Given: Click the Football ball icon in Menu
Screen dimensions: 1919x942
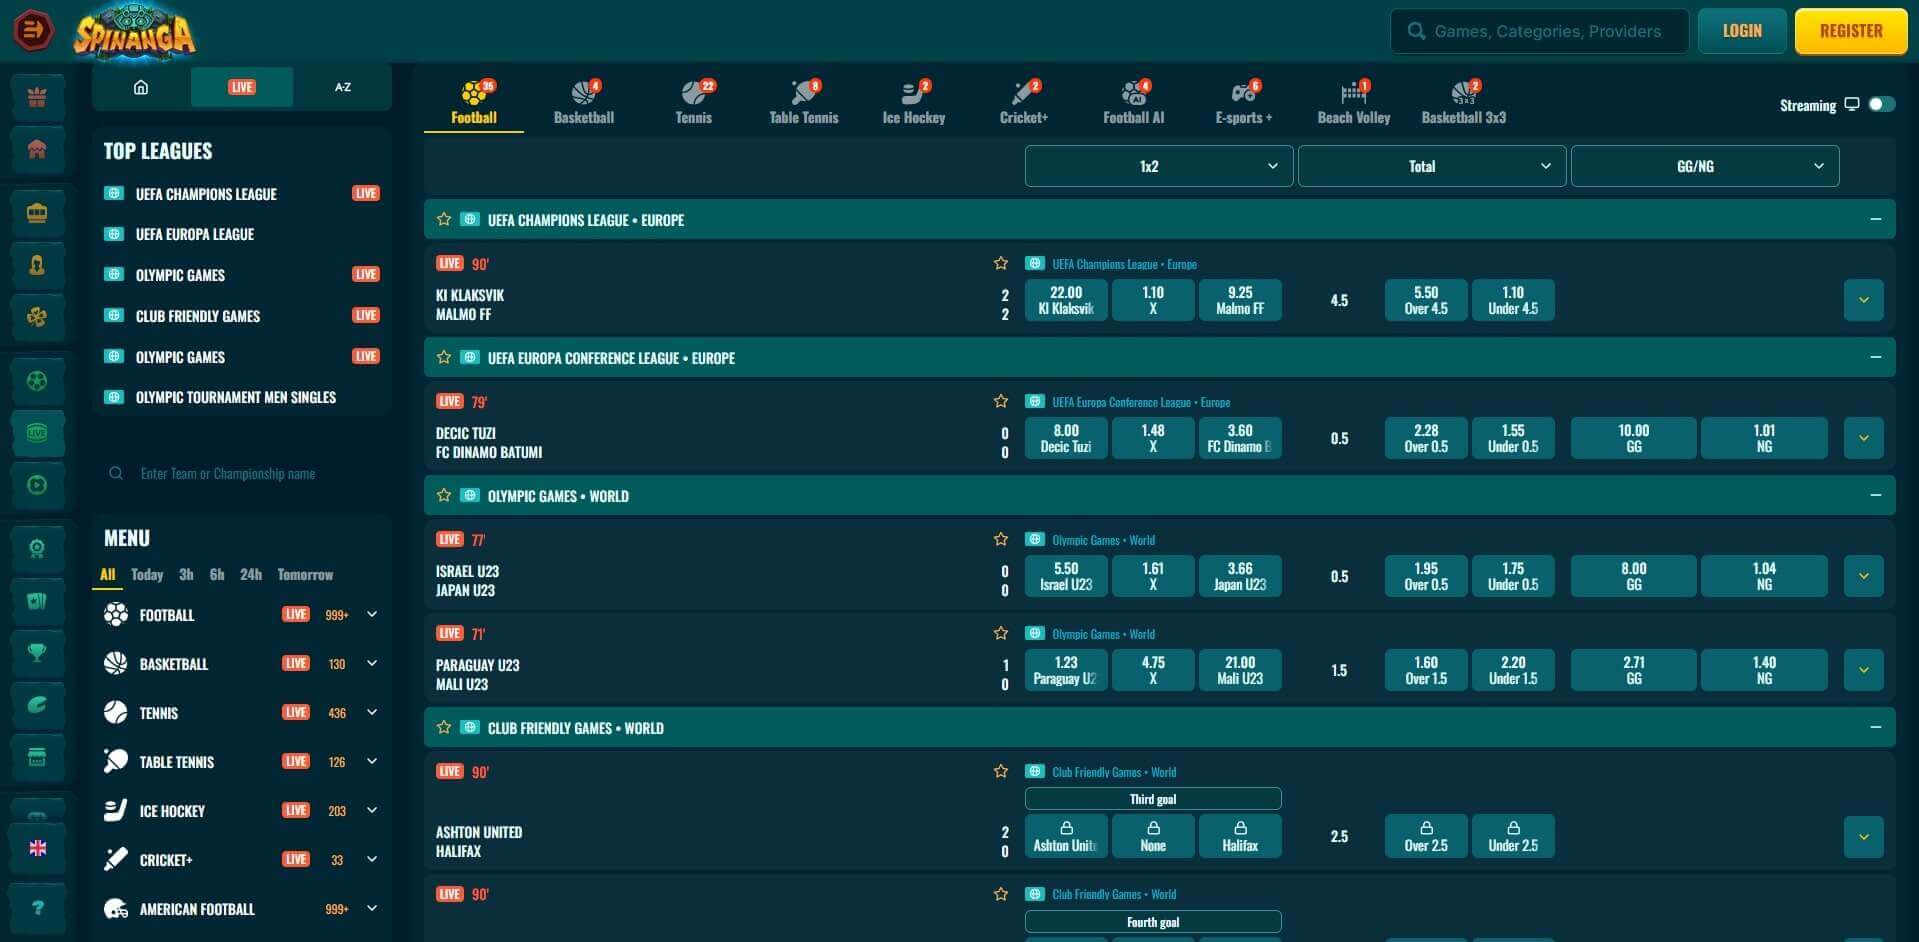Looking at the screenshot, I should click(x=116, y=614).
